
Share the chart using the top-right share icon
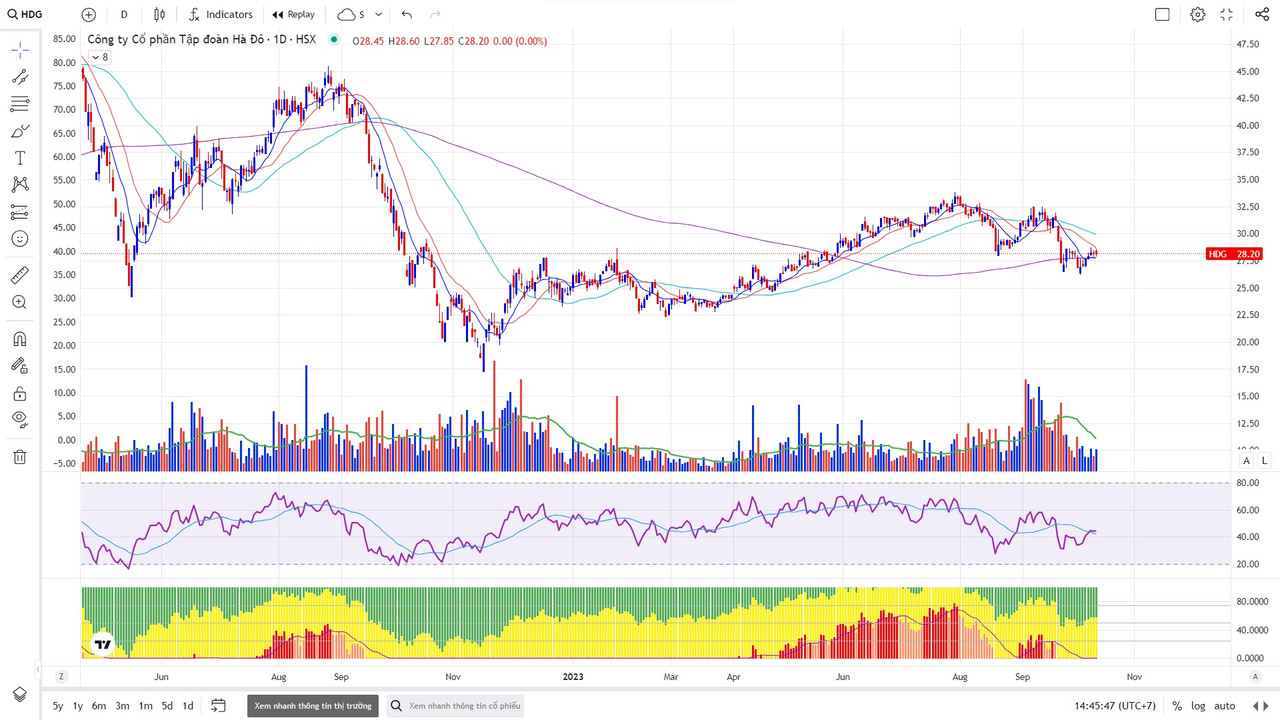pos(1261,14)
